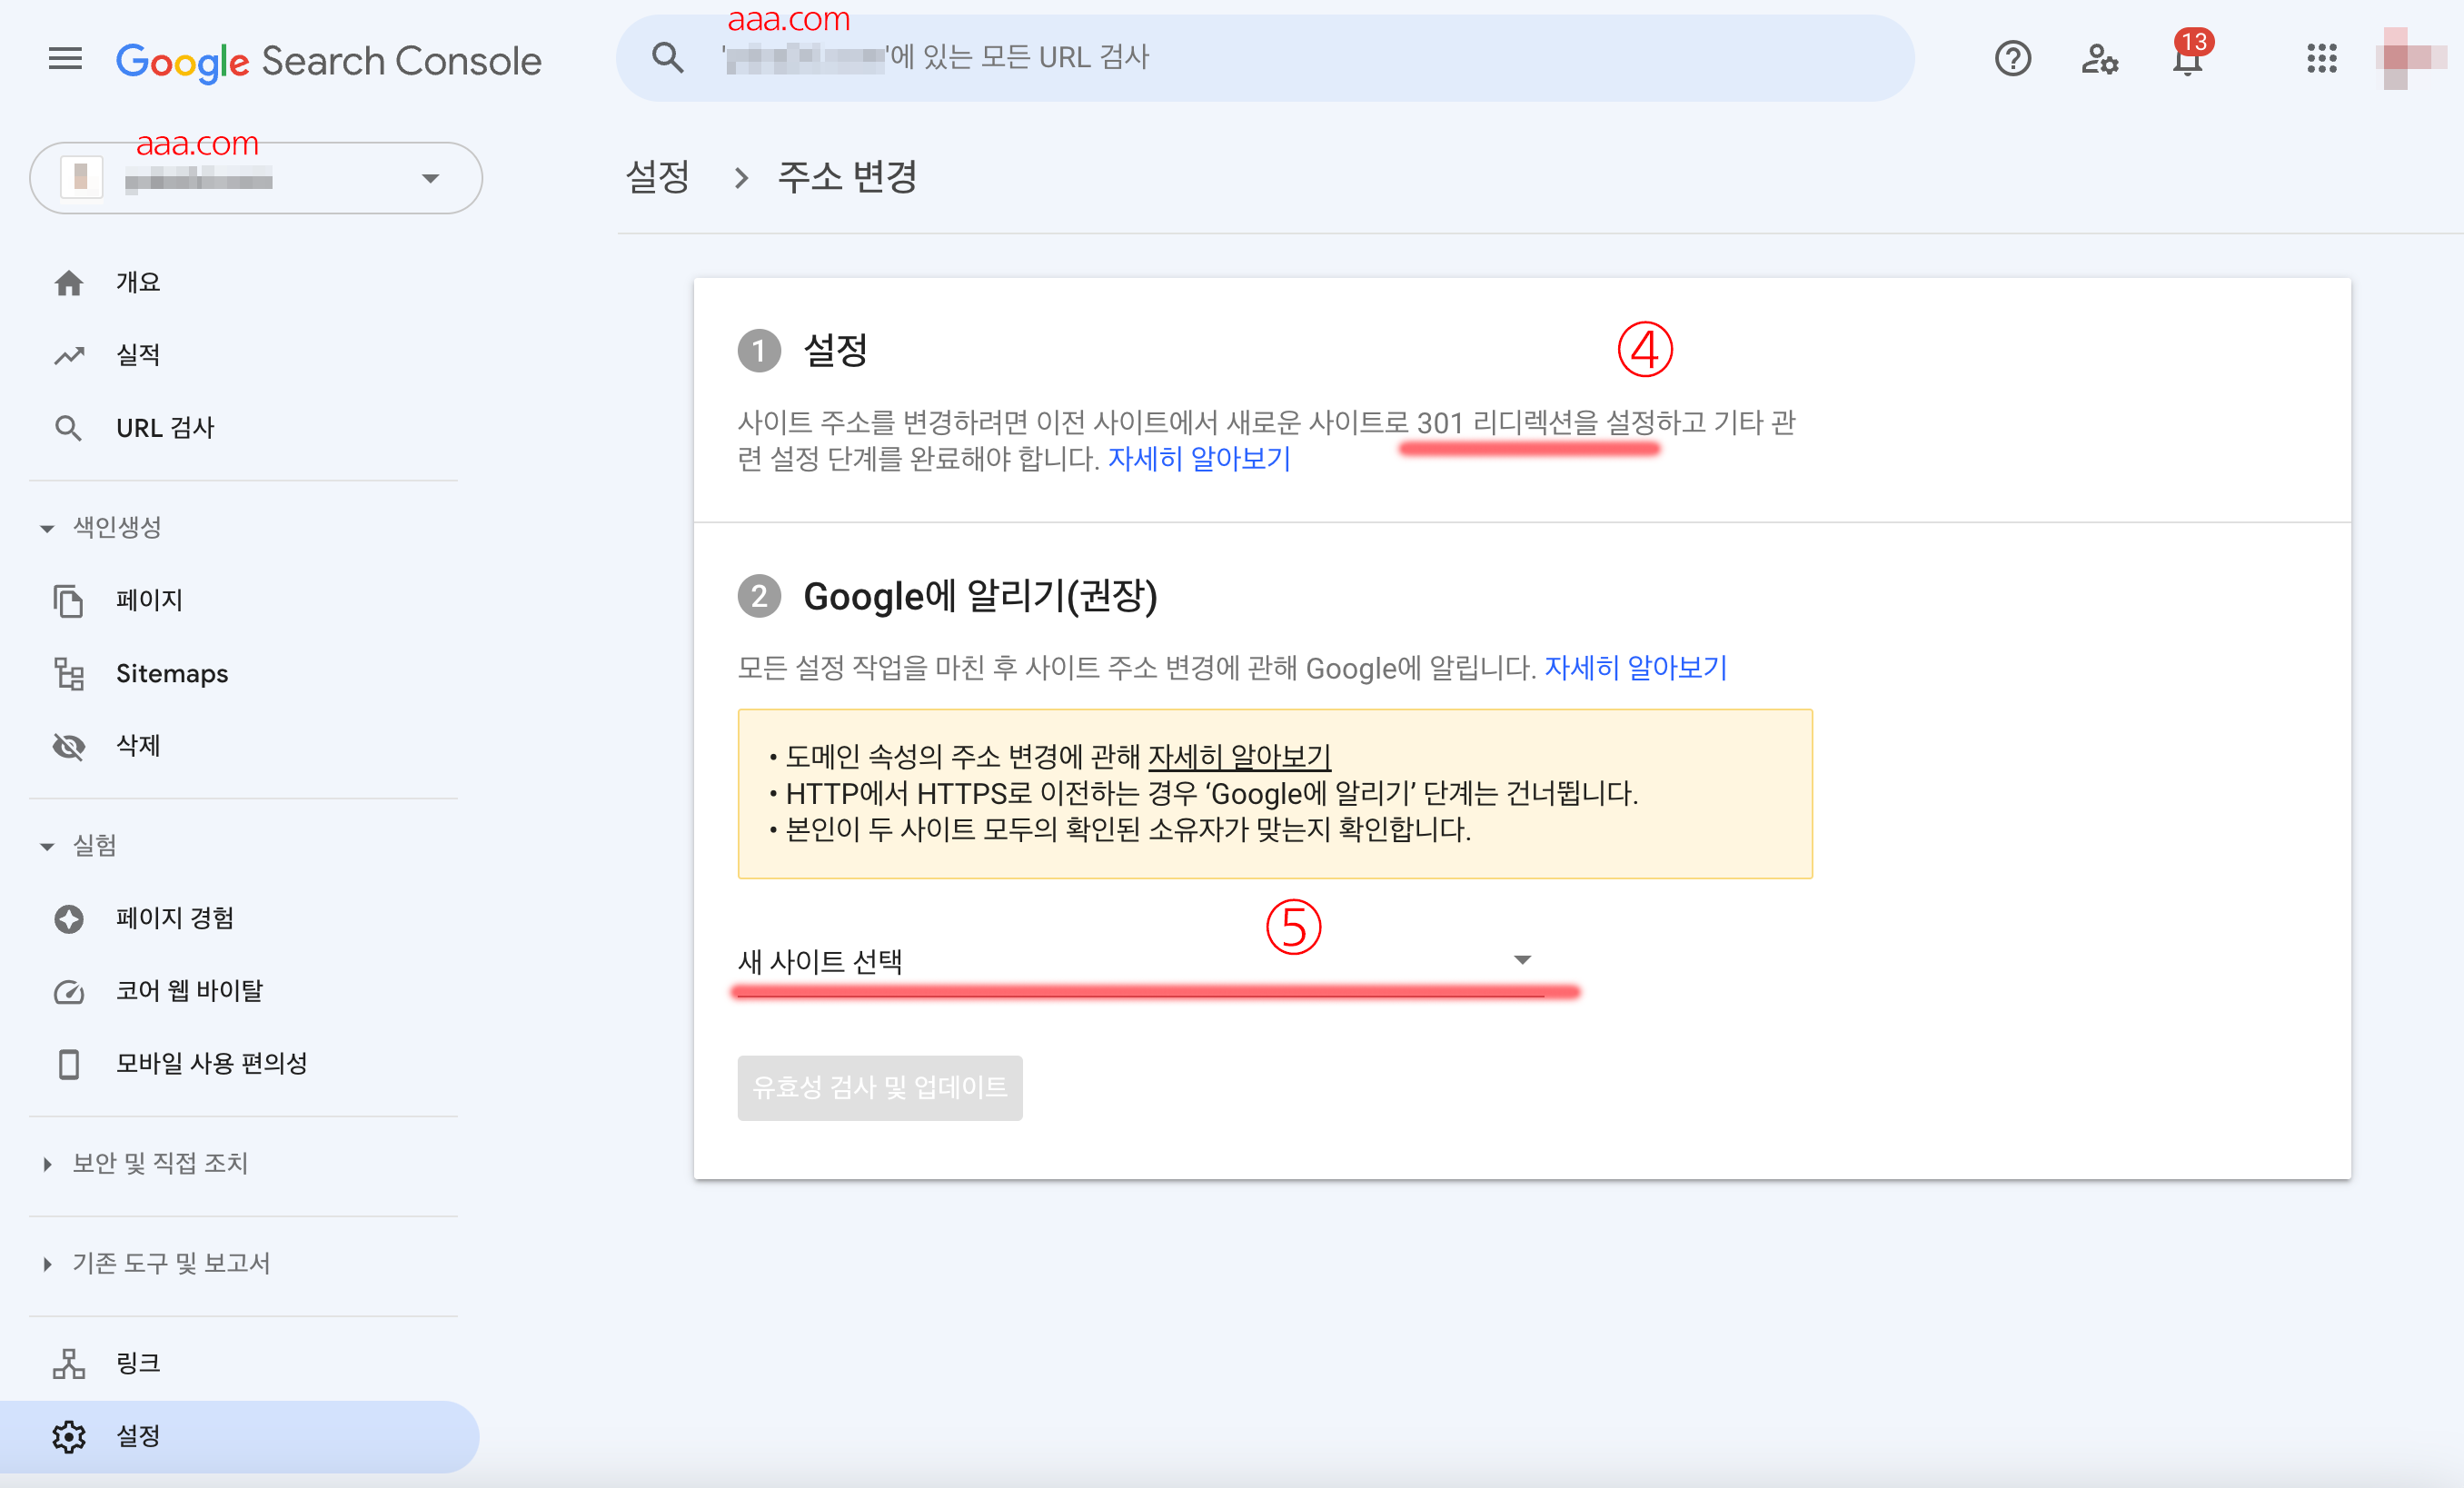Click 자세히 알아보기 link under 설정 step
Screen dimensions: 2464x1488
point(1198,459)
